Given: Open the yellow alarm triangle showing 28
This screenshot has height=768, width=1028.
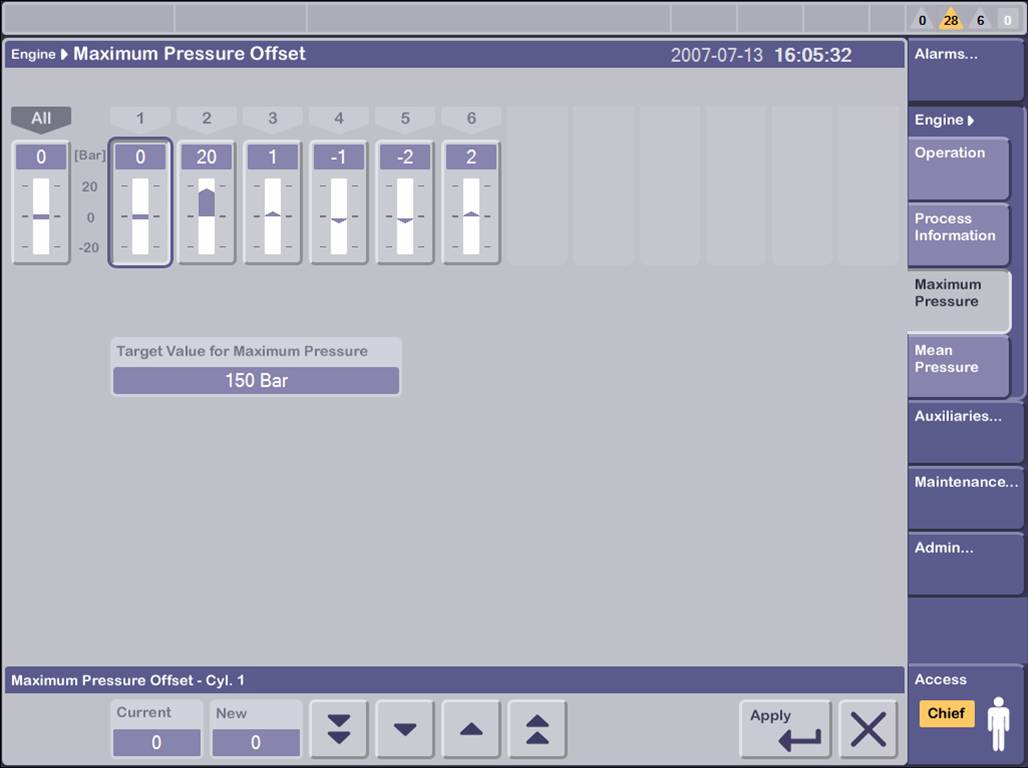Looking at the screenshot, I should (x=950, y=19).
